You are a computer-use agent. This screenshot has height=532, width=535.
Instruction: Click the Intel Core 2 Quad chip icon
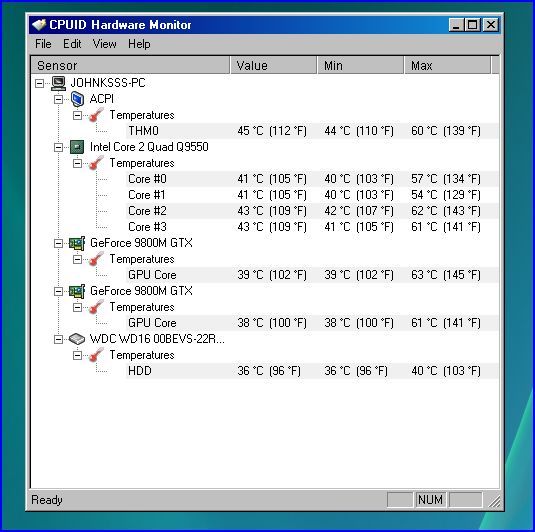(77, 147)
